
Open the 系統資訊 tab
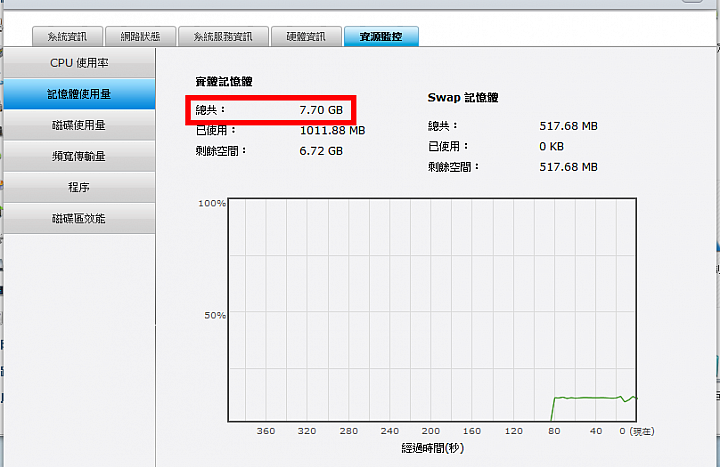[68, 37]
